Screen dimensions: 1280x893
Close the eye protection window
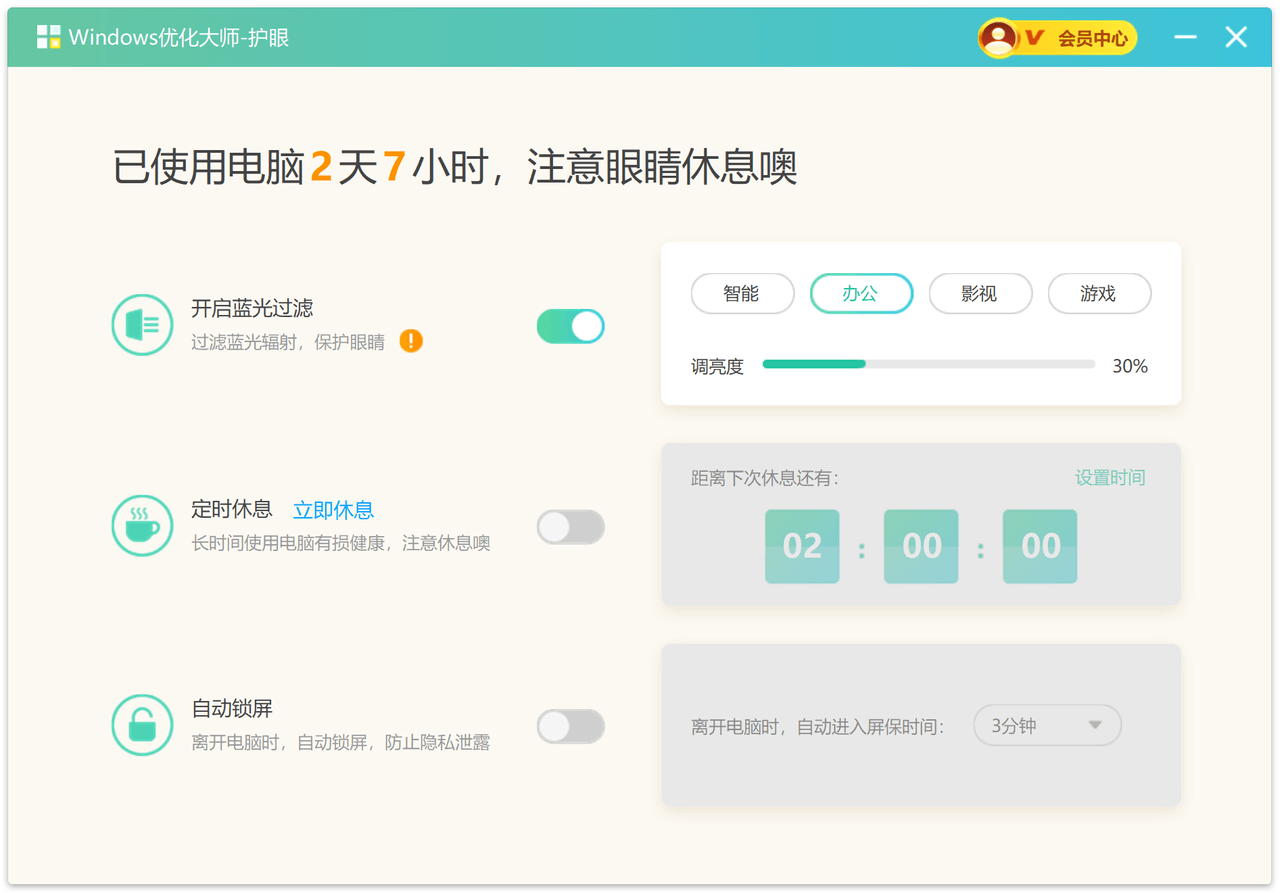[x=1236, y=38]
